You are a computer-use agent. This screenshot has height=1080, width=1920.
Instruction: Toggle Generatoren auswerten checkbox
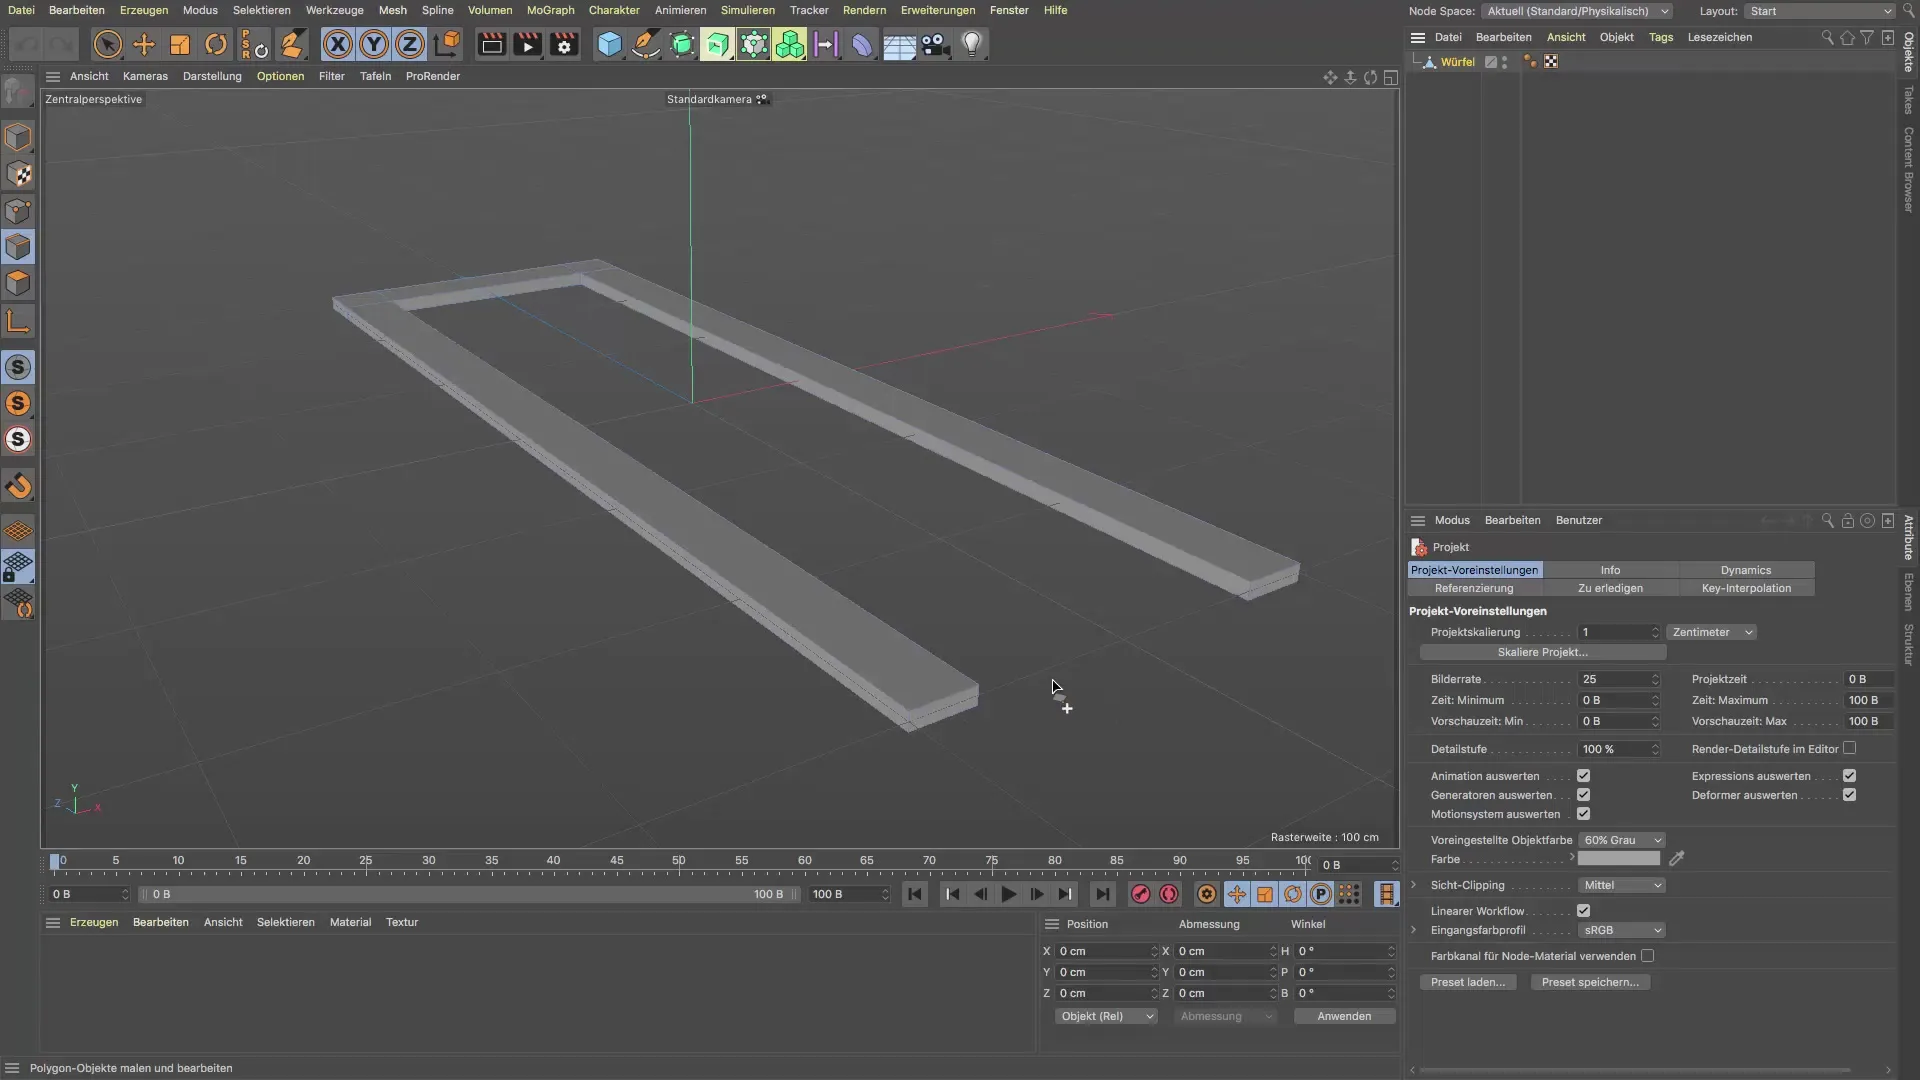(x=1583, y=795)
